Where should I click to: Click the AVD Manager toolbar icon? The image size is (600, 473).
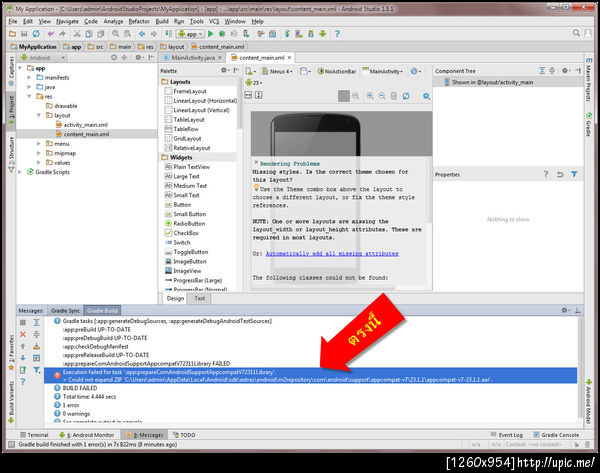[x=299, y=34]
